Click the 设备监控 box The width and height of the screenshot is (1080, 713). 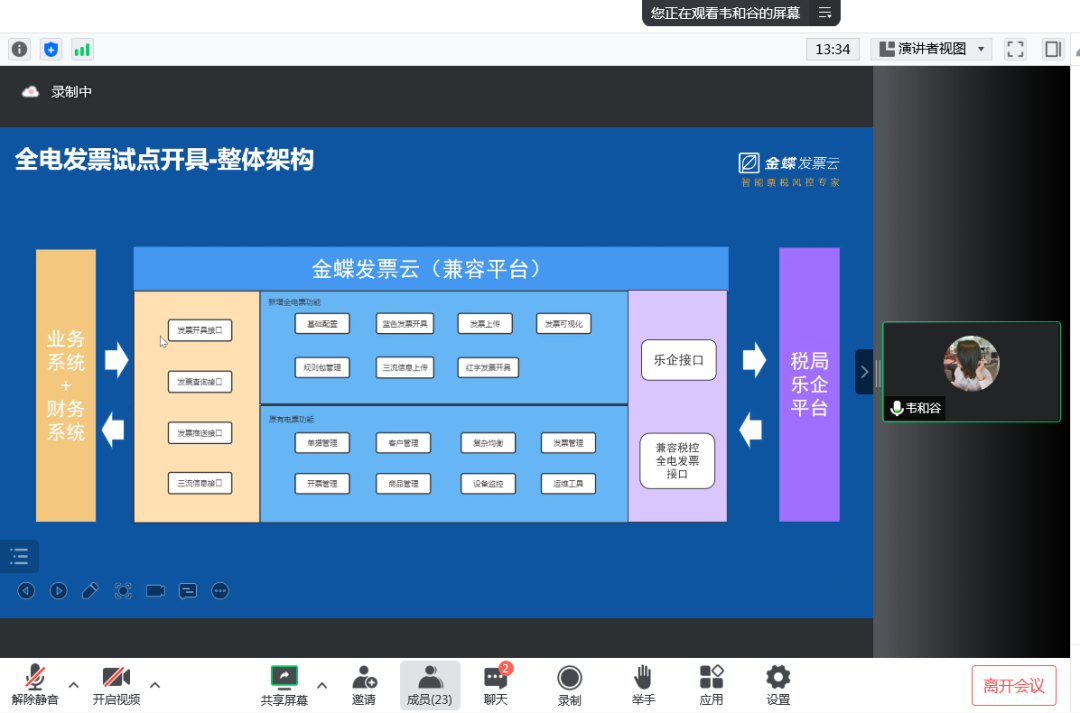488,484
